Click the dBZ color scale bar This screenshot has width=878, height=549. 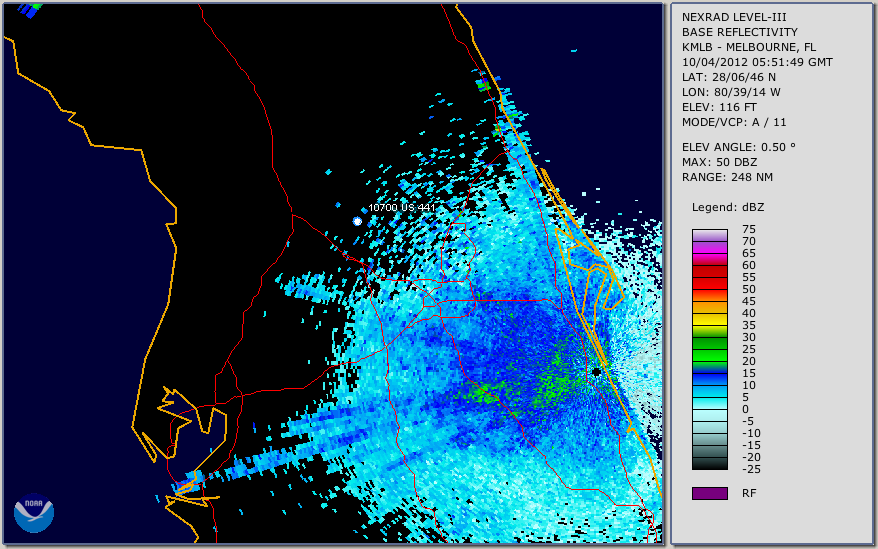(709, 349)
